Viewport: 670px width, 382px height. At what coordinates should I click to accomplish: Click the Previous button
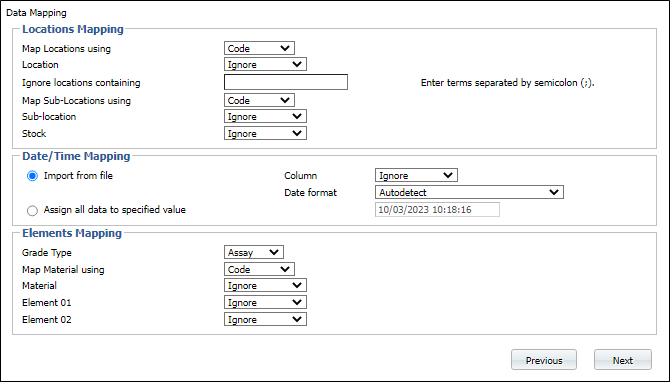(544, 360)
